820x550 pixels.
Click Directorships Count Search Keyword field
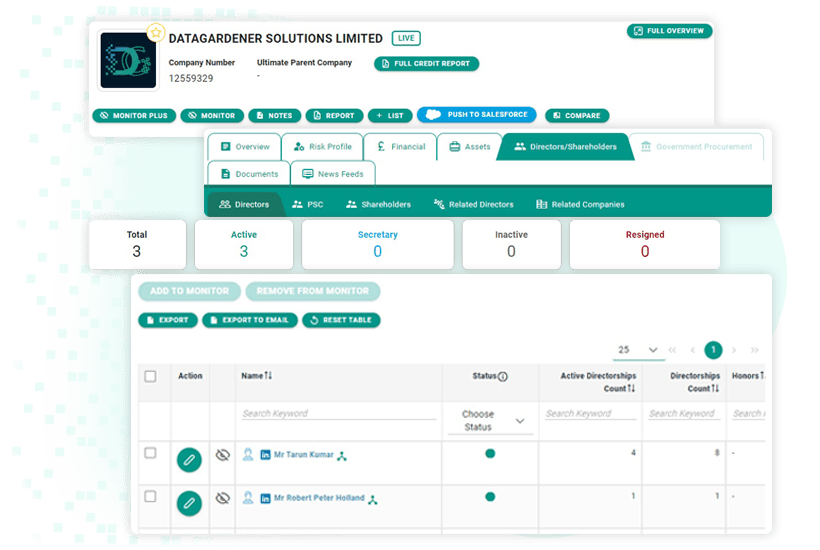pyautogui.click(x=684, y=414)
